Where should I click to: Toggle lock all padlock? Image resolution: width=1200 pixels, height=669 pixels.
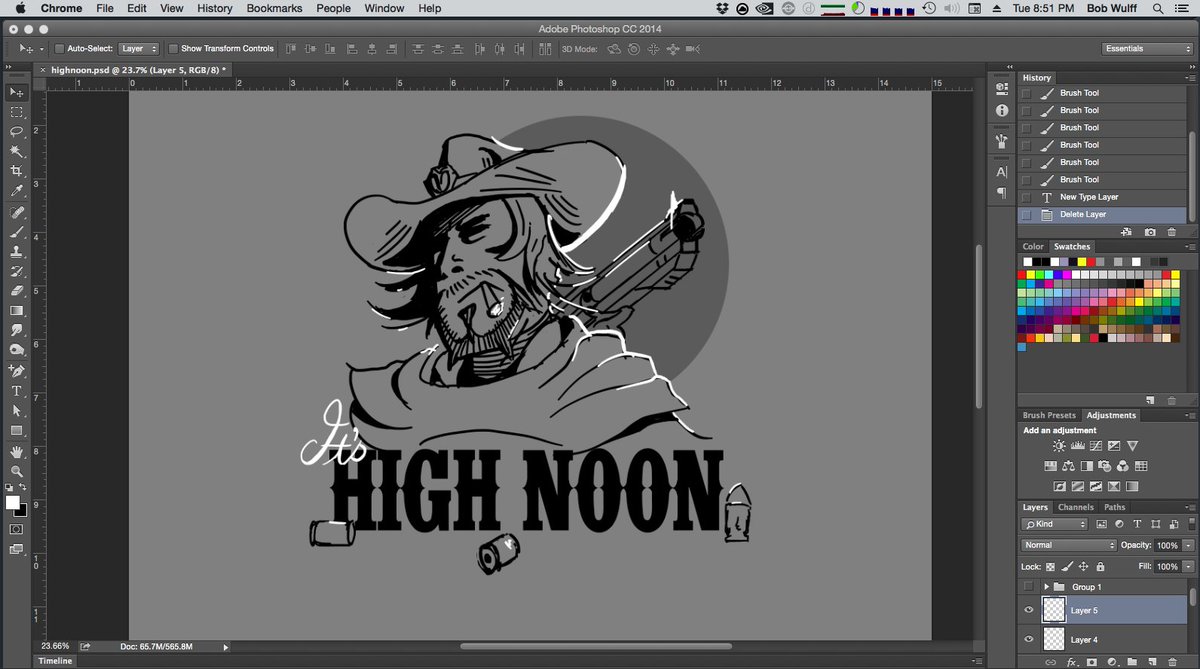(1100, 566)
